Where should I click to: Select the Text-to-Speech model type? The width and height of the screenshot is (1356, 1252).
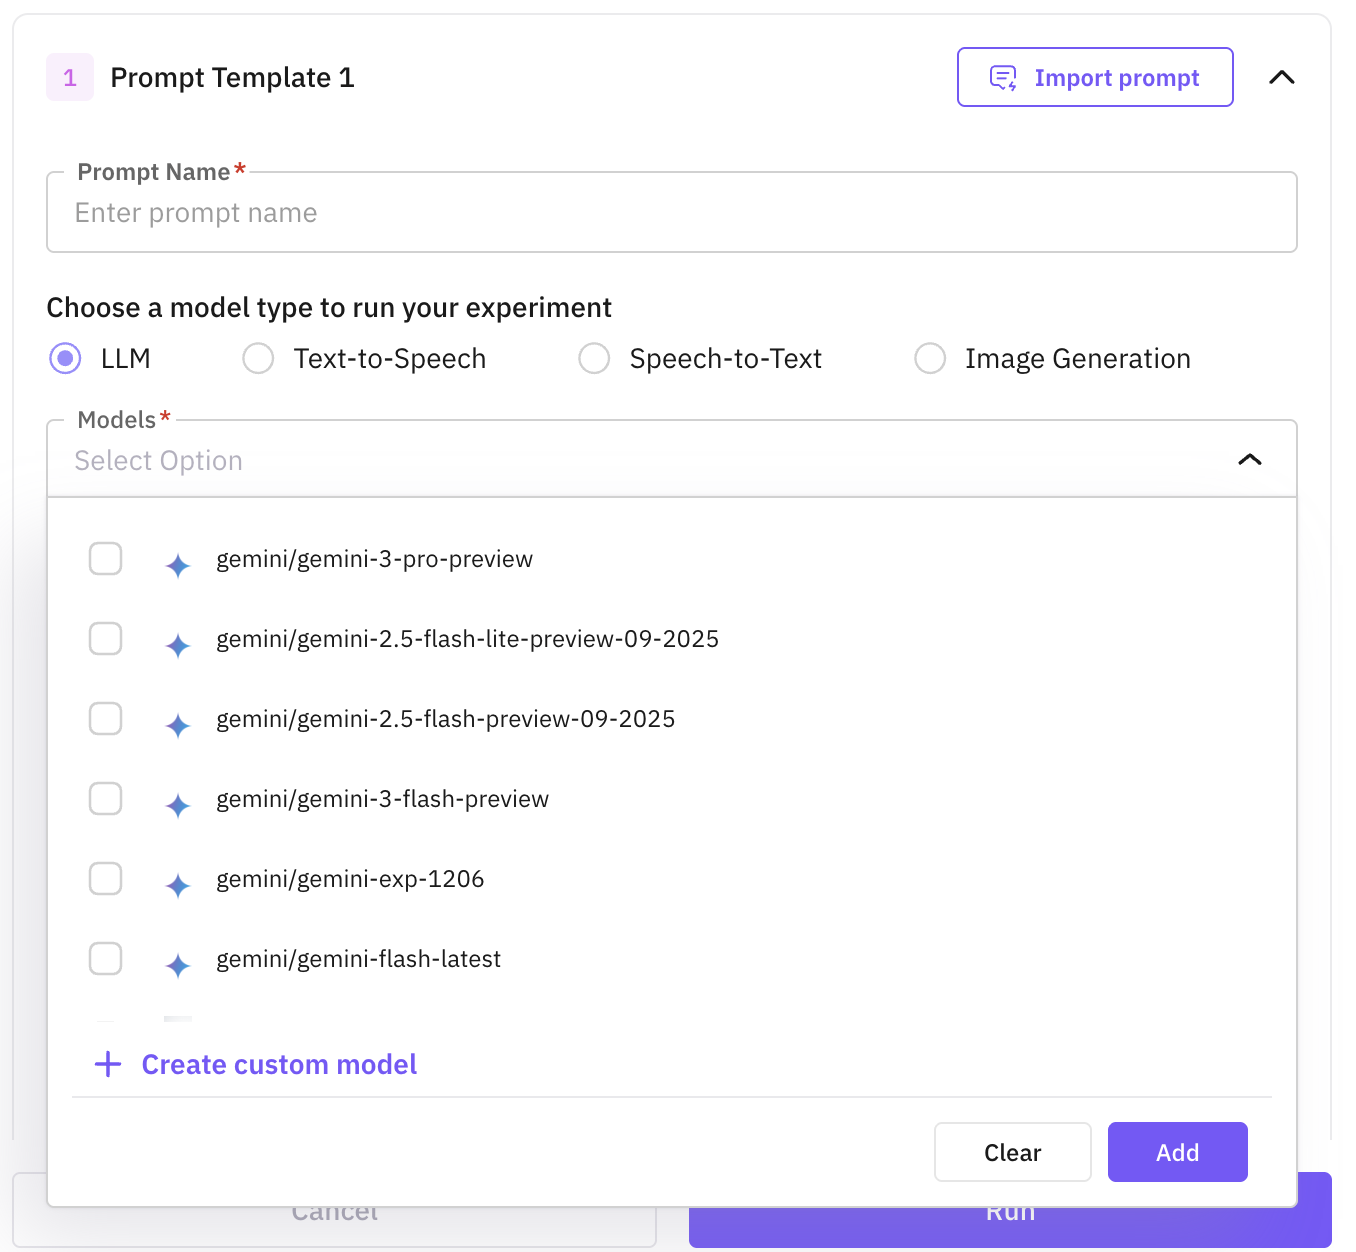259,358
